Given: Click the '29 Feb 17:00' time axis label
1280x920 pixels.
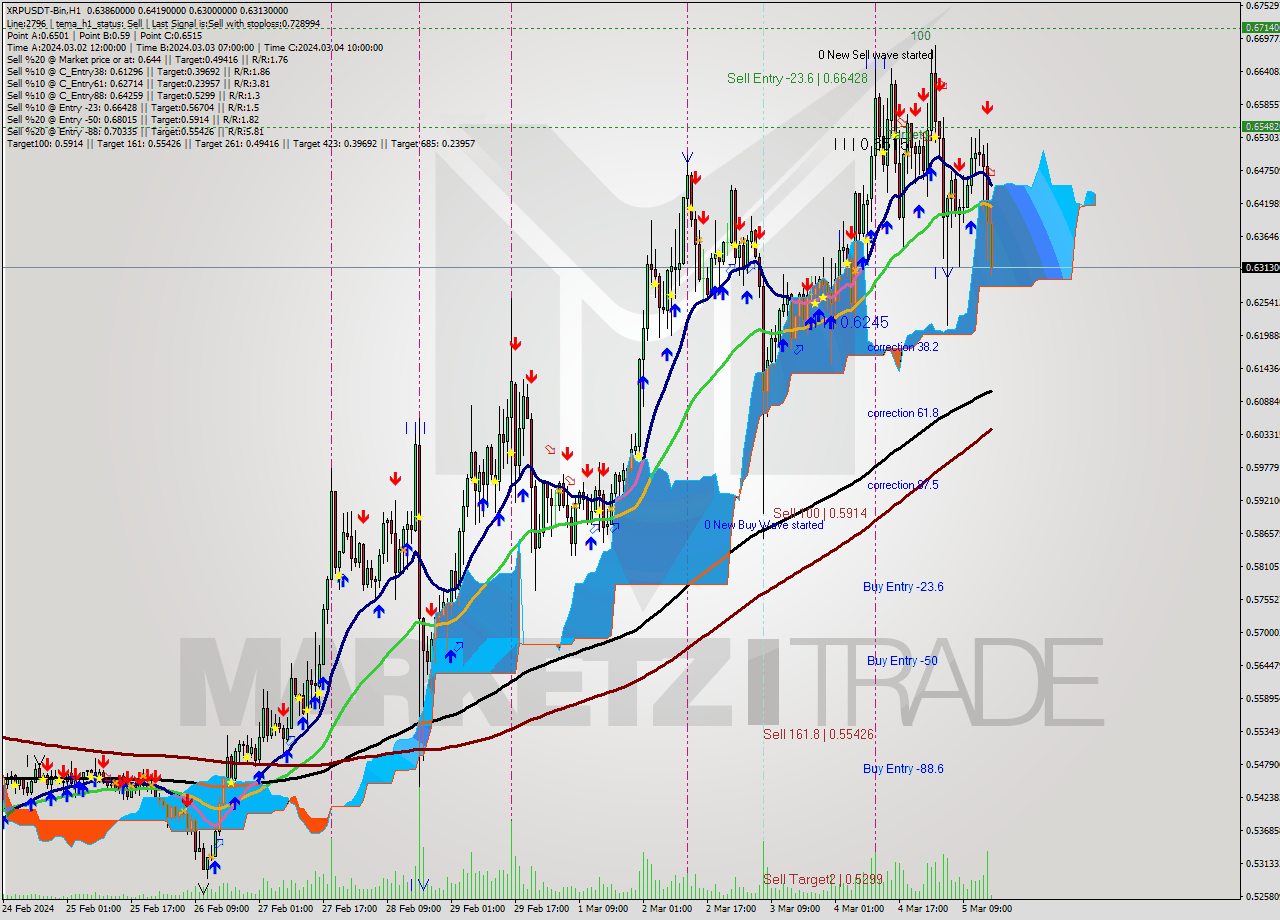Looking at the screenshot, I should tap(541, 909).
